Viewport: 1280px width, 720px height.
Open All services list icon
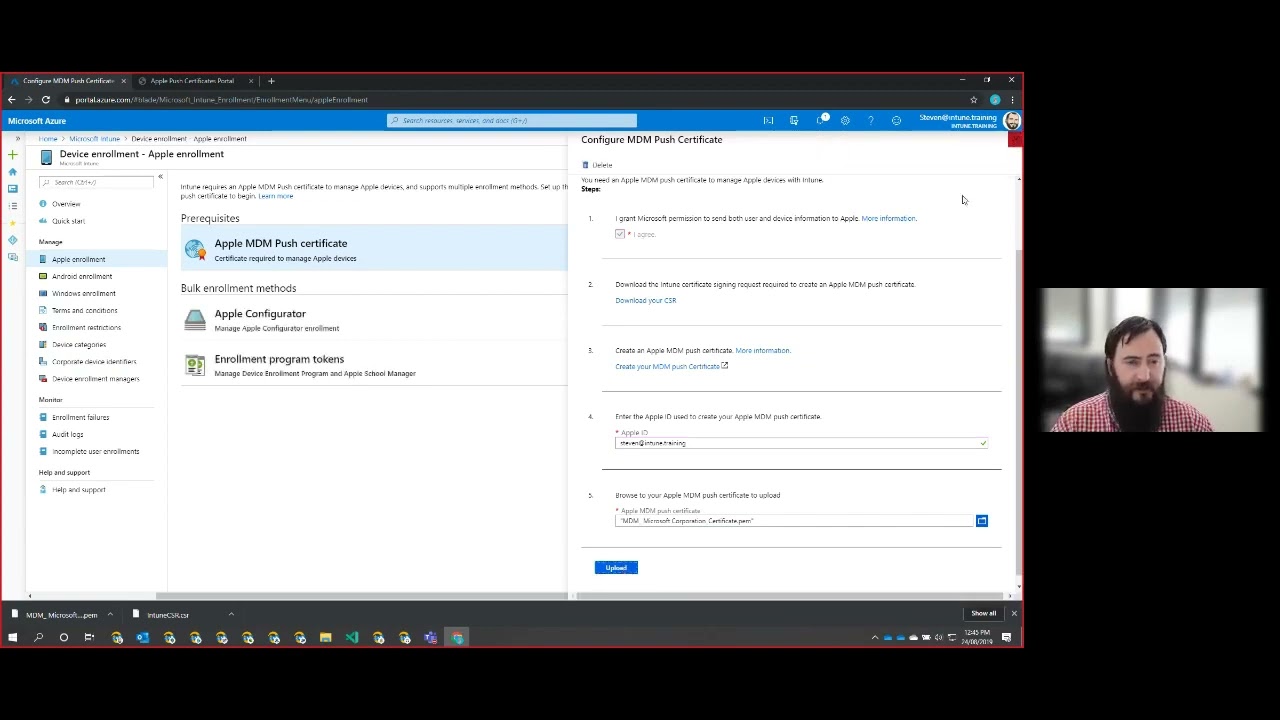12,206
